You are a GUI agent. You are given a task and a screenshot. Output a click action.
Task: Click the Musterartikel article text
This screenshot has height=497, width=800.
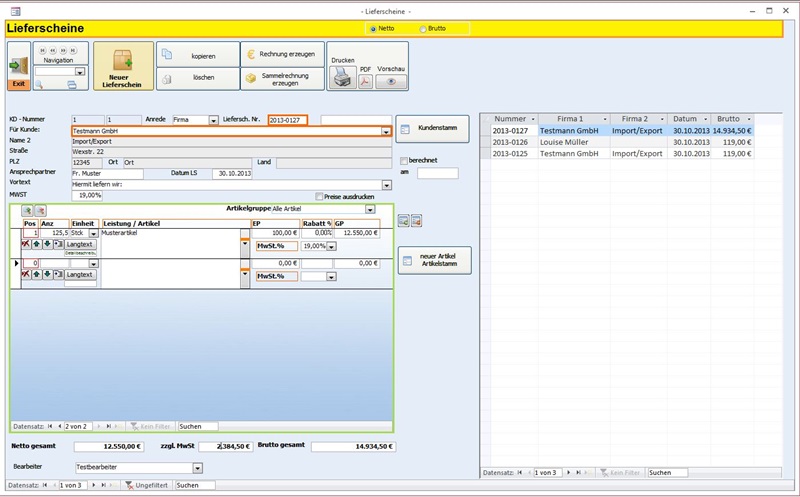coord(119,233)
